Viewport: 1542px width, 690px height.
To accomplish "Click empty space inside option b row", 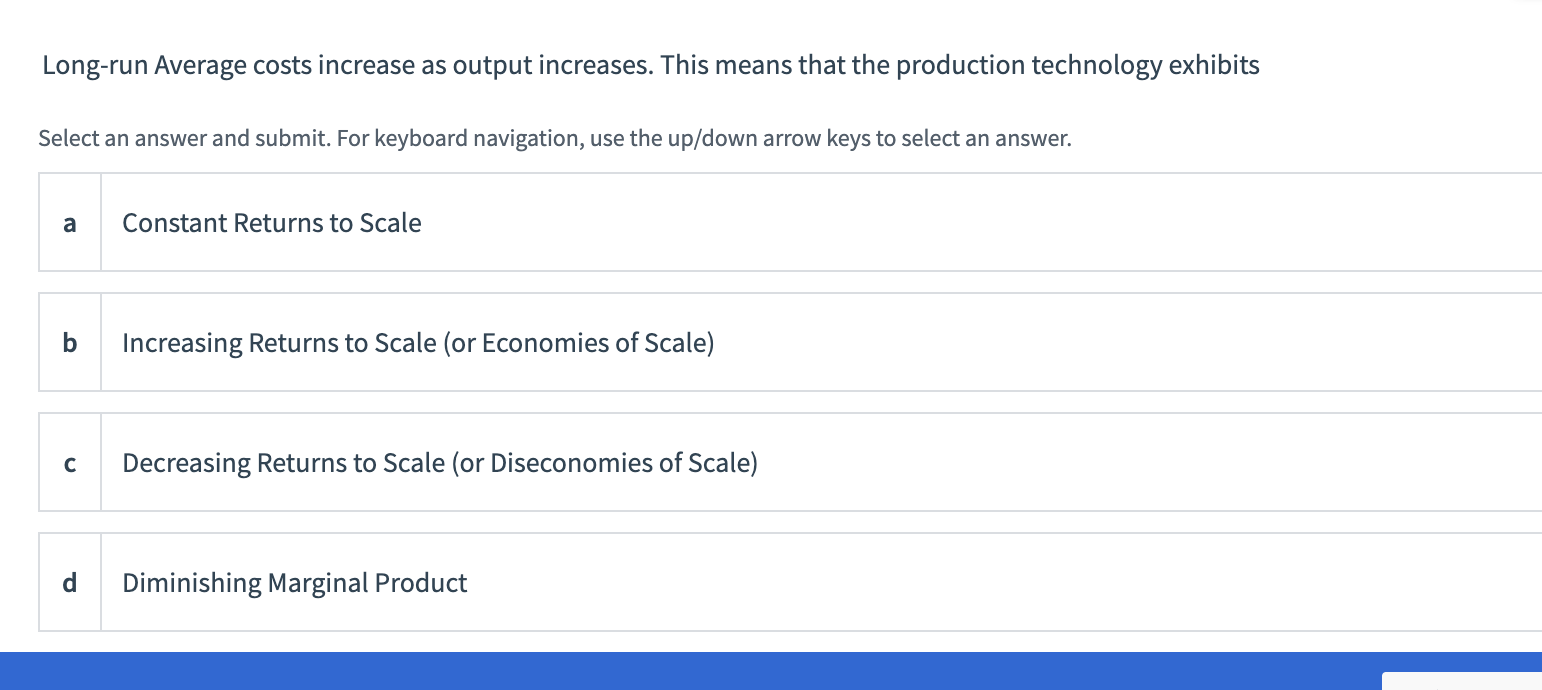I will pyautogui.click(x=1100, y=343).
